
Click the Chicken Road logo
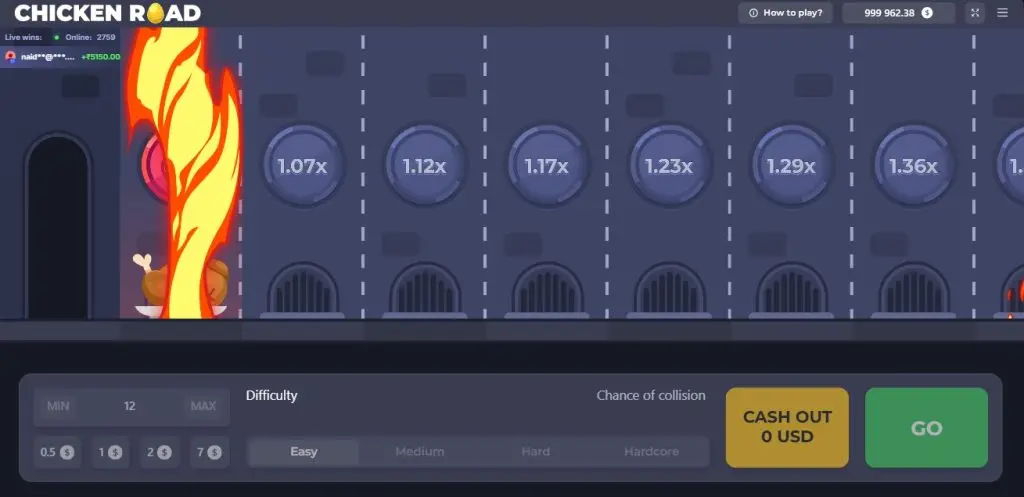108,13
